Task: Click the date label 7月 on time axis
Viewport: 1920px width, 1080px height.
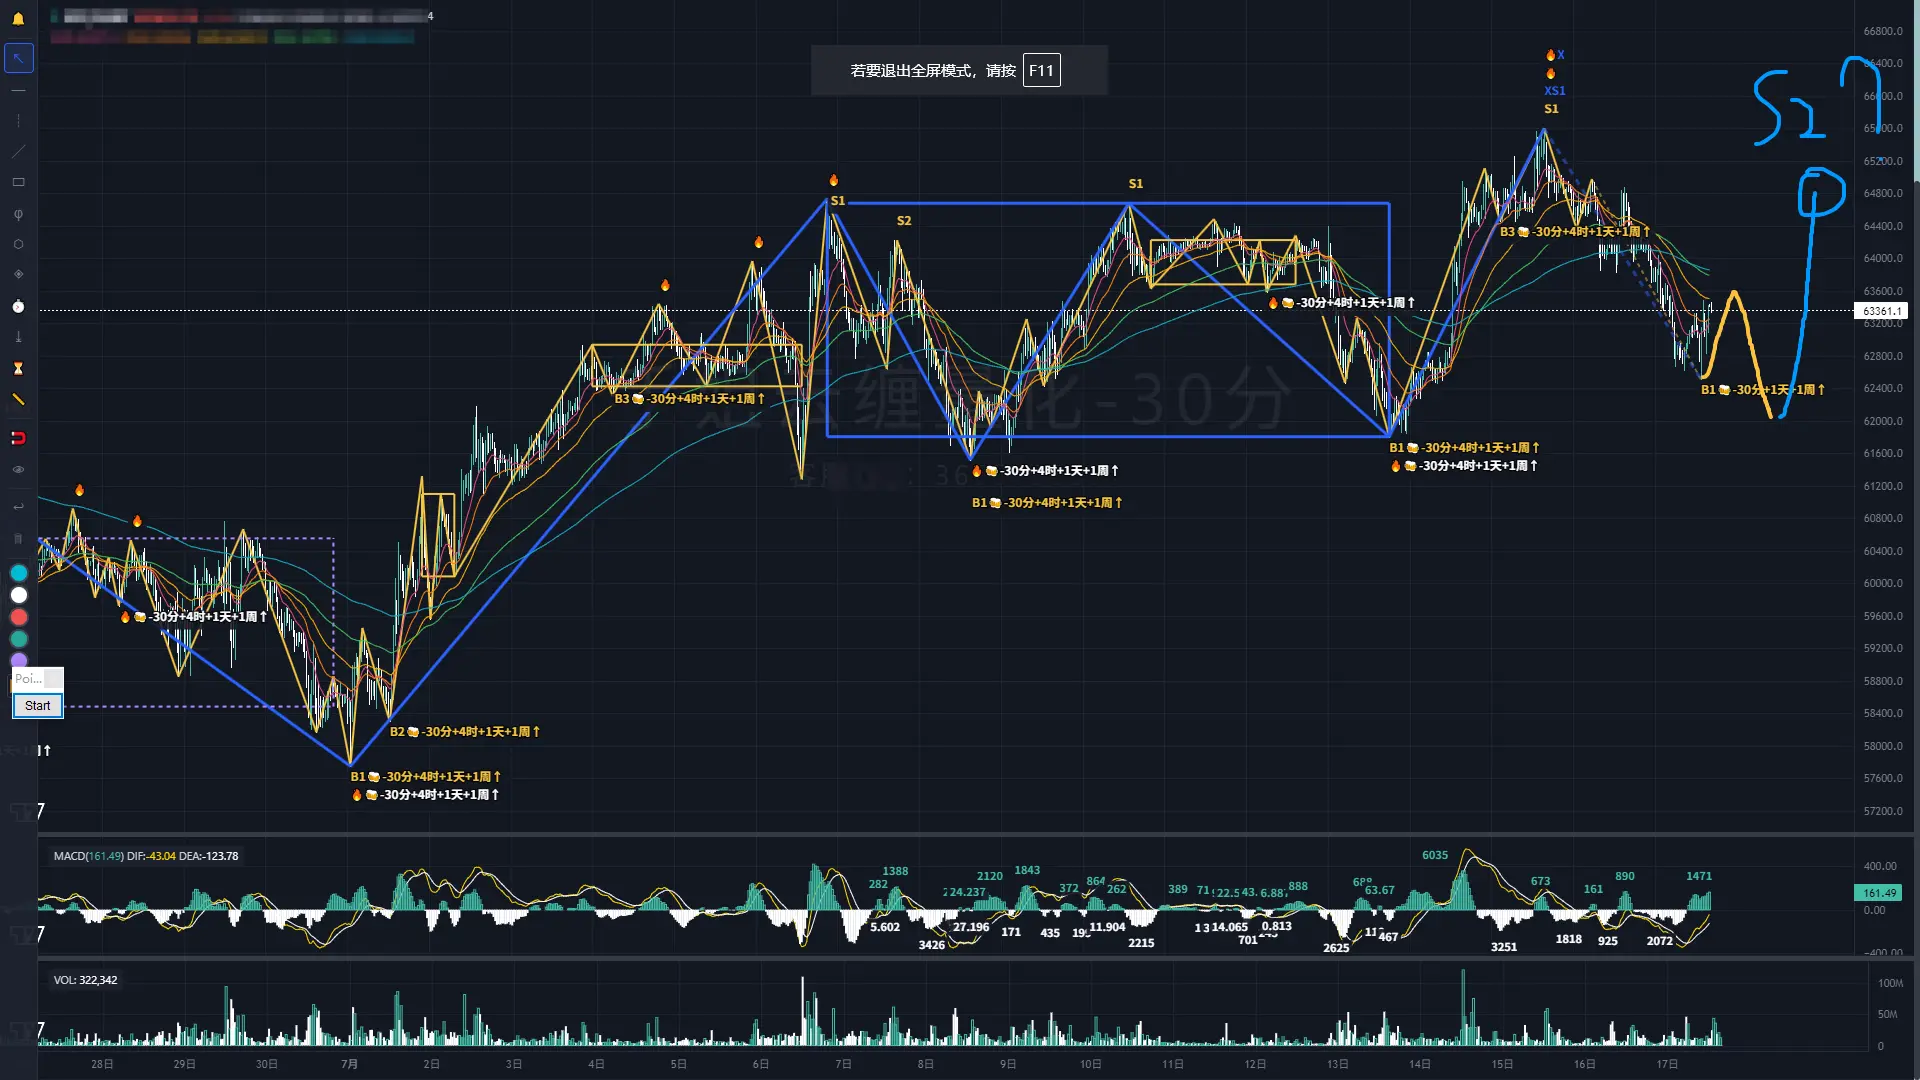Action: (349, 1064)
